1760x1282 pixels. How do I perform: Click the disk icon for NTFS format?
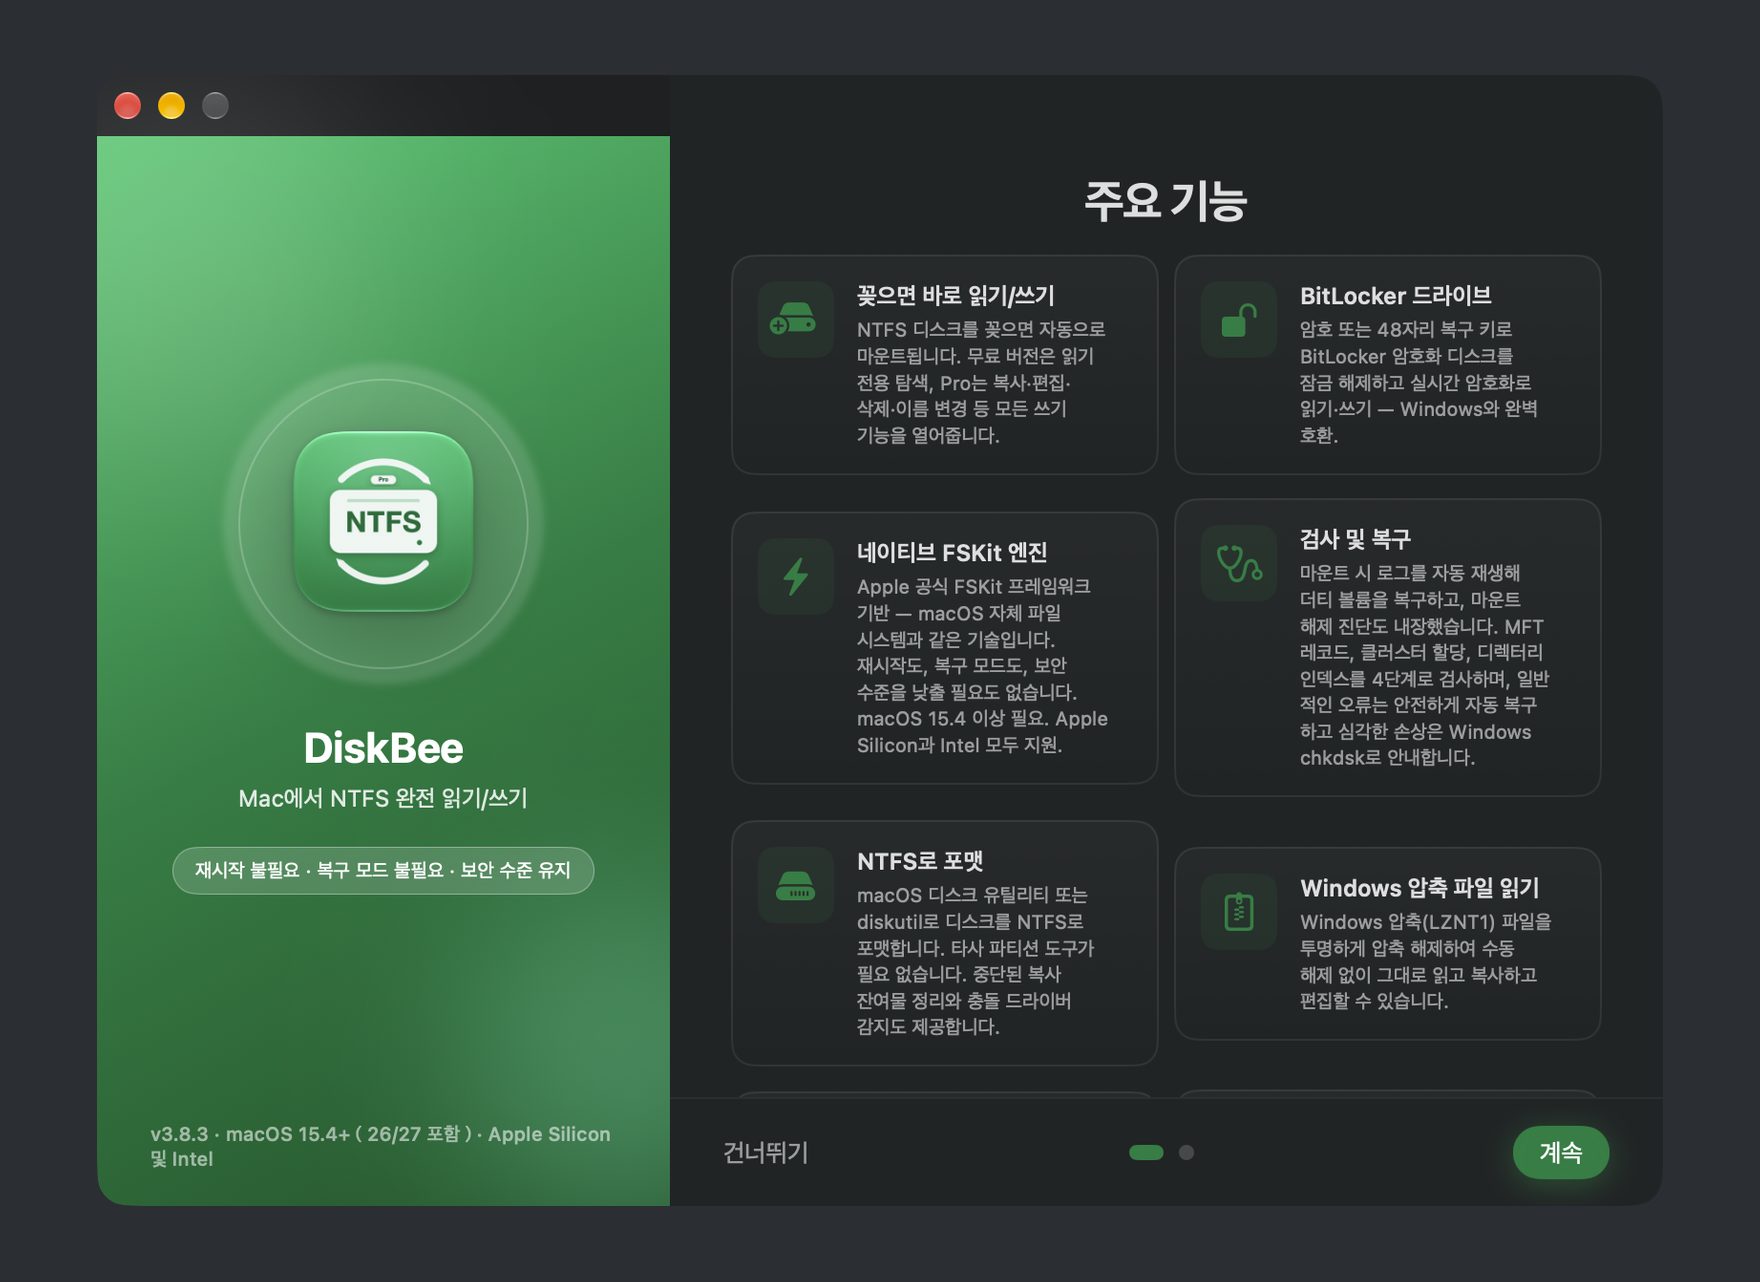click(x=796, y=885)
